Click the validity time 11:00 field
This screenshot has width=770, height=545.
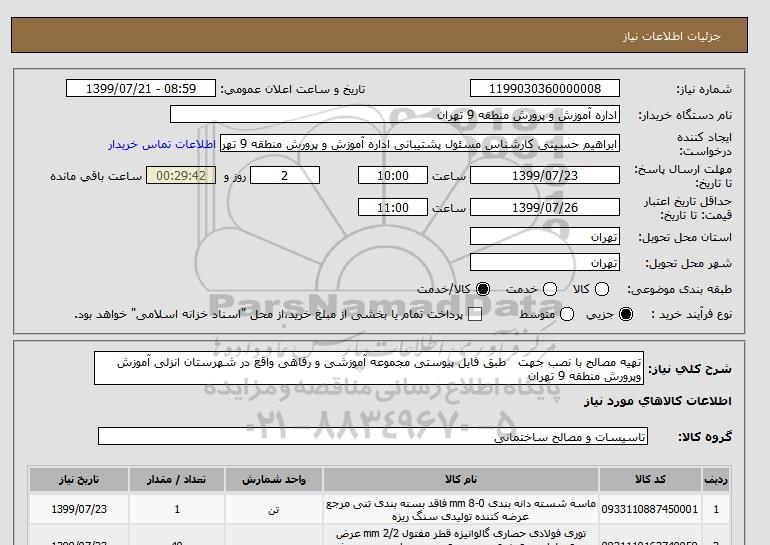pos(393,207)
